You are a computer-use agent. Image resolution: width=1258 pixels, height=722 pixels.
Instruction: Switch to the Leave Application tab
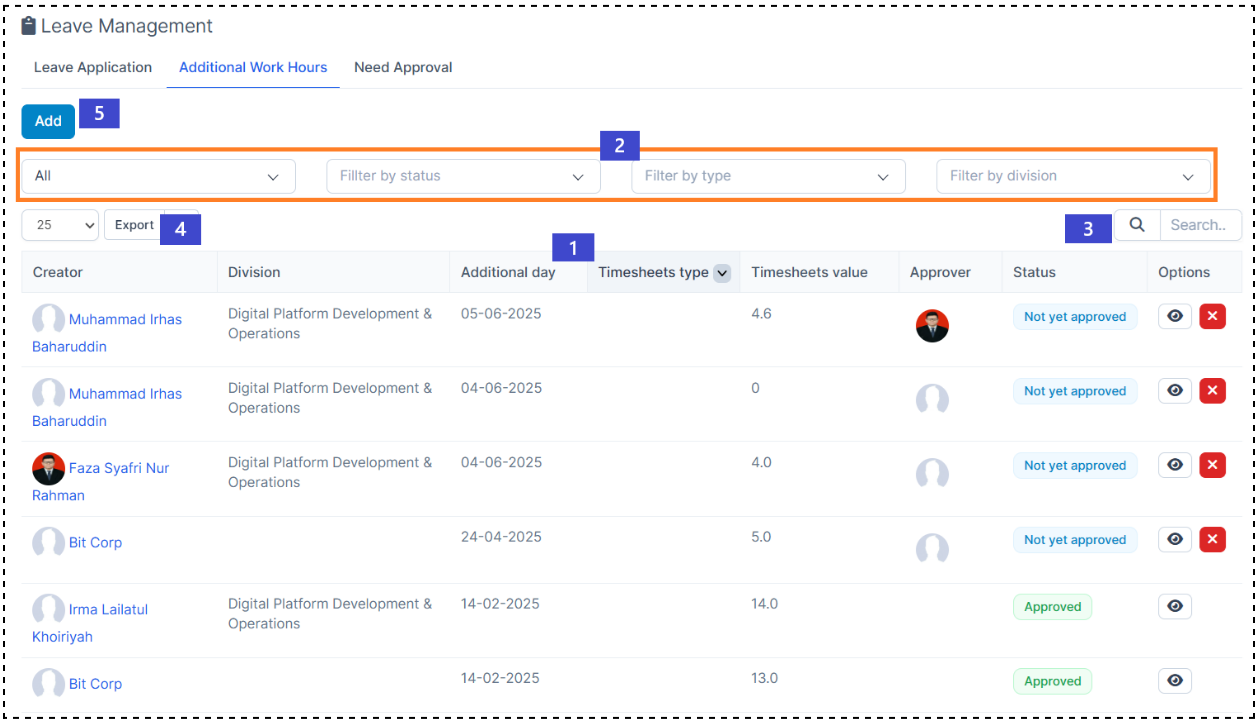tap(93, 68)
